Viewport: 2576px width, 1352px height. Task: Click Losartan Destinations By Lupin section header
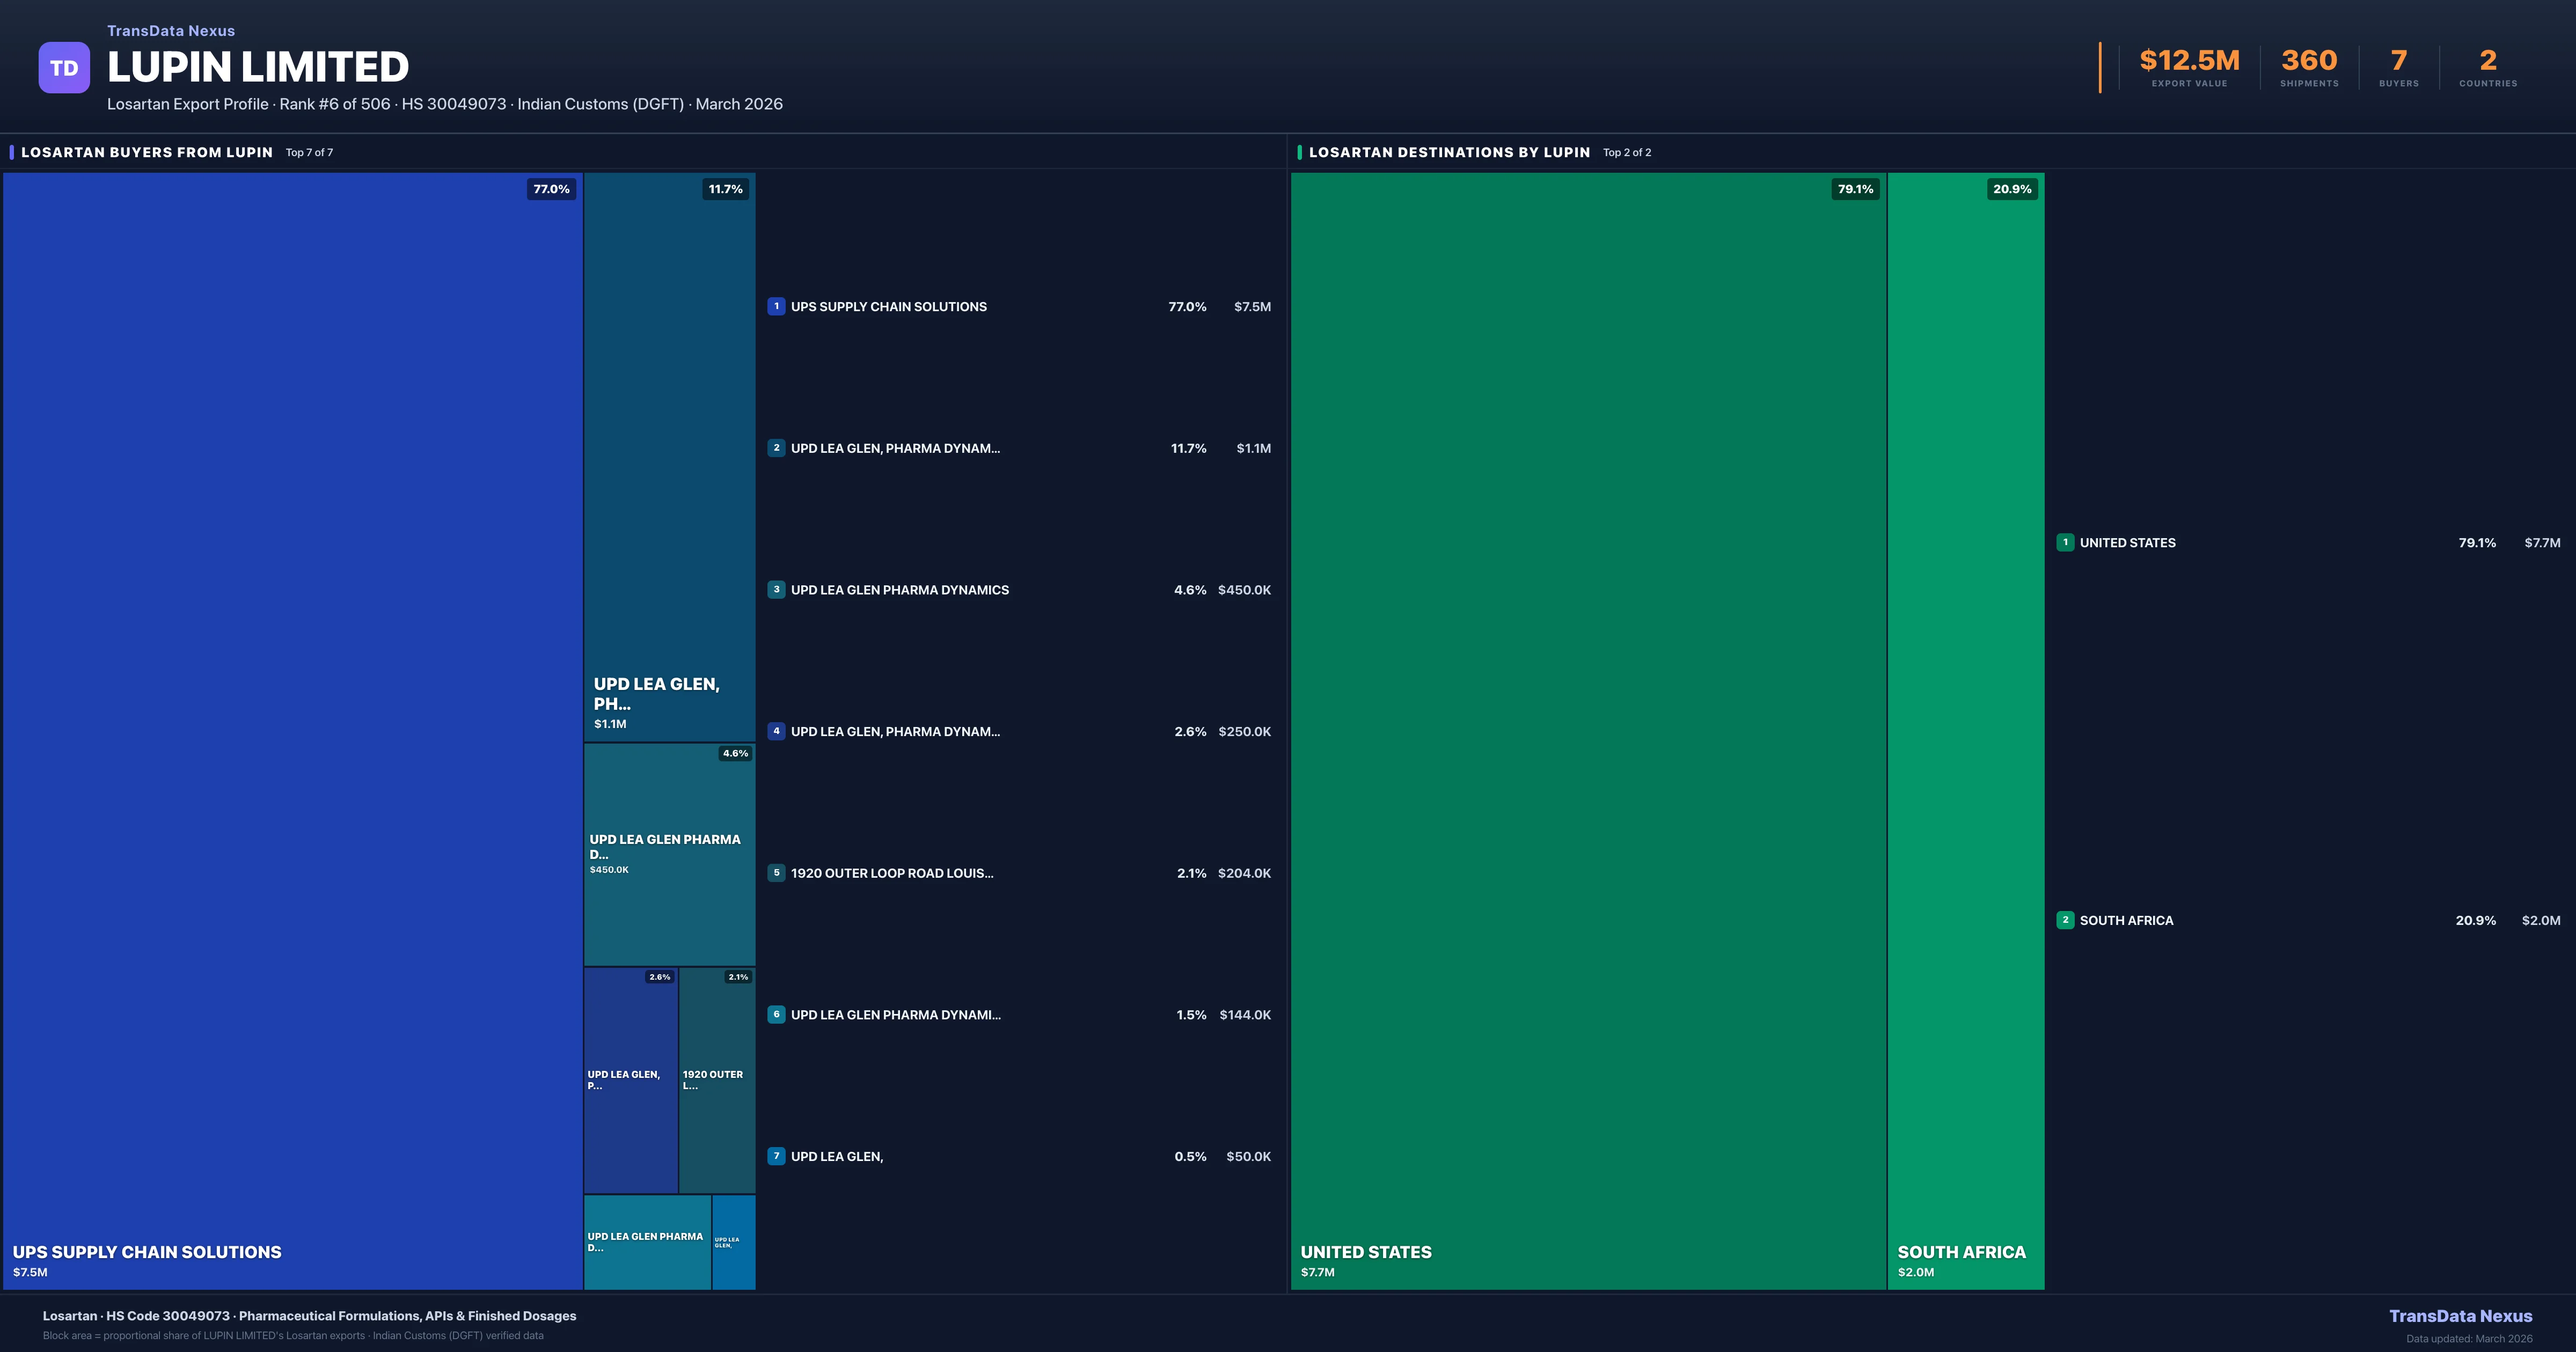tap(1449, 152)
